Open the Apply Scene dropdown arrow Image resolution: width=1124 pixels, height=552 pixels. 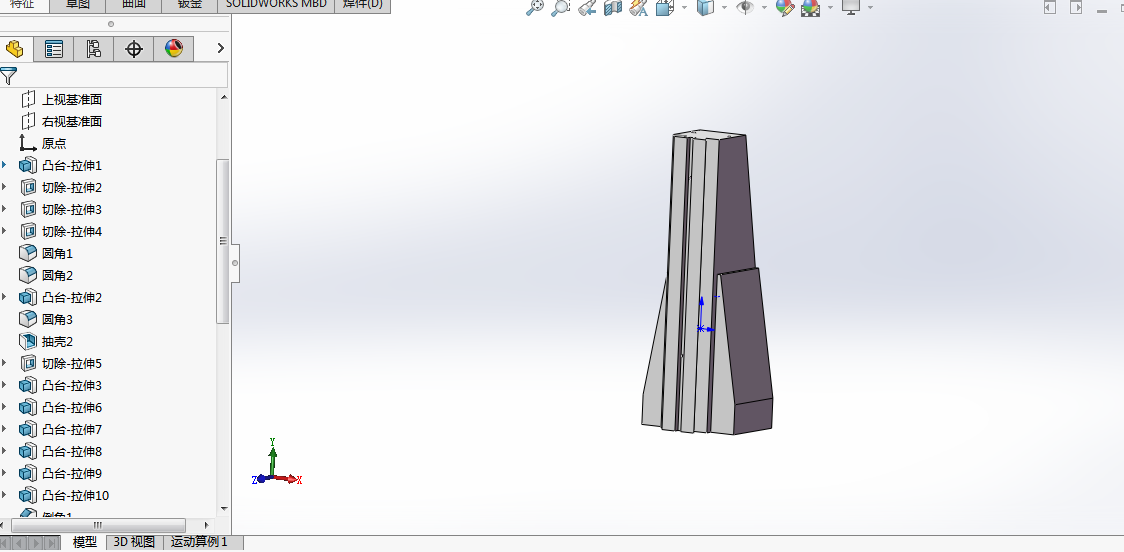tap(830, 8)
